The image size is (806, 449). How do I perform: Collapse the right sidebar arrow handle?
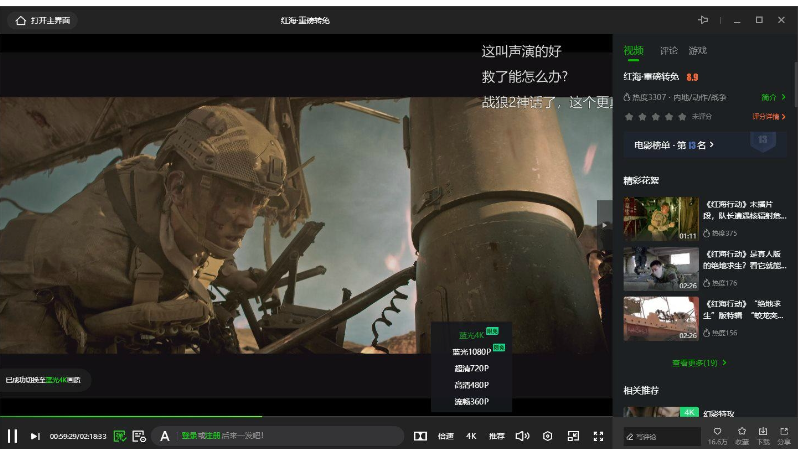(604, 225)
